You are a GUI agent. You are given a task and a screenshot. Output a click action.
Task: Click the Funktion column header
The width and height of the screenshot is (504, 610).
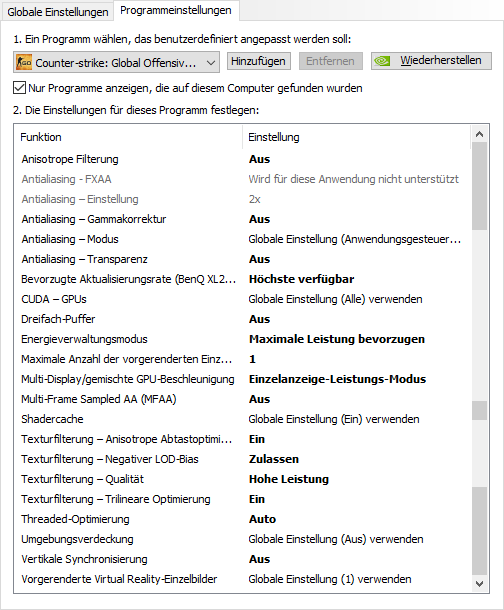point(128,137)
